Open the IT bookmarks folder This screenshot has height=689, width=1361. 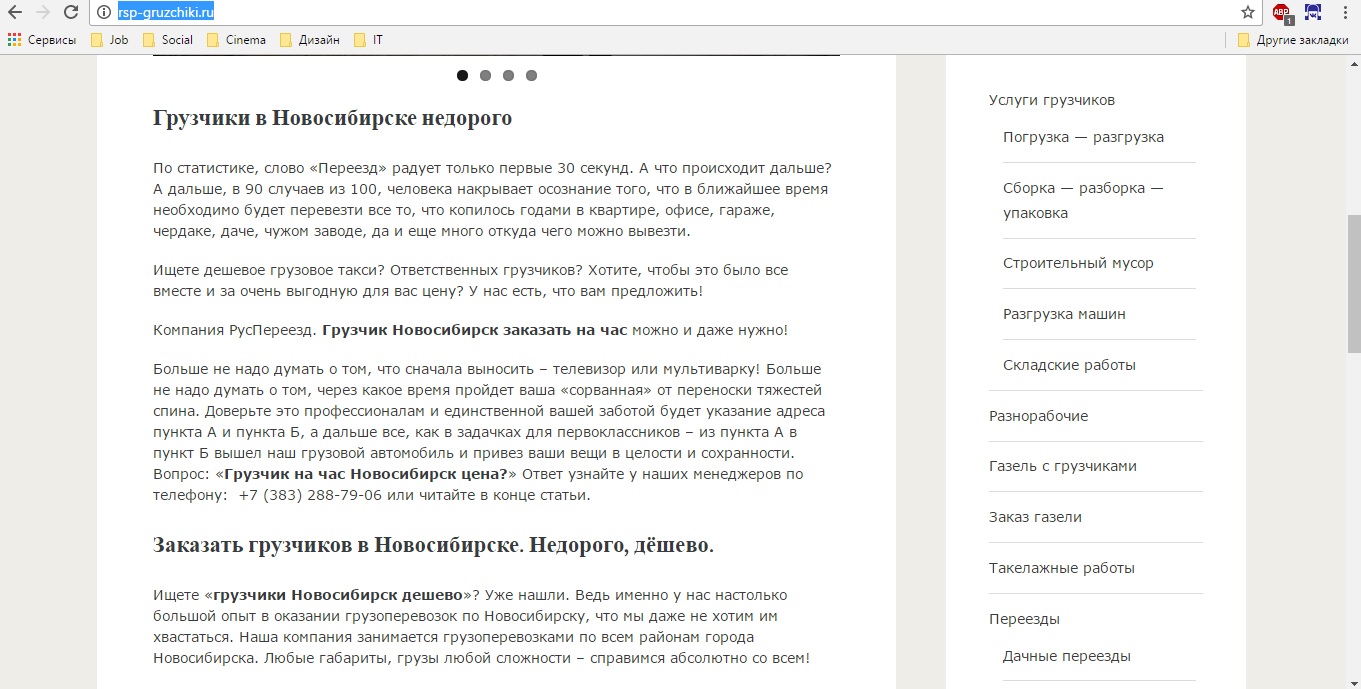tap(367, 40)
